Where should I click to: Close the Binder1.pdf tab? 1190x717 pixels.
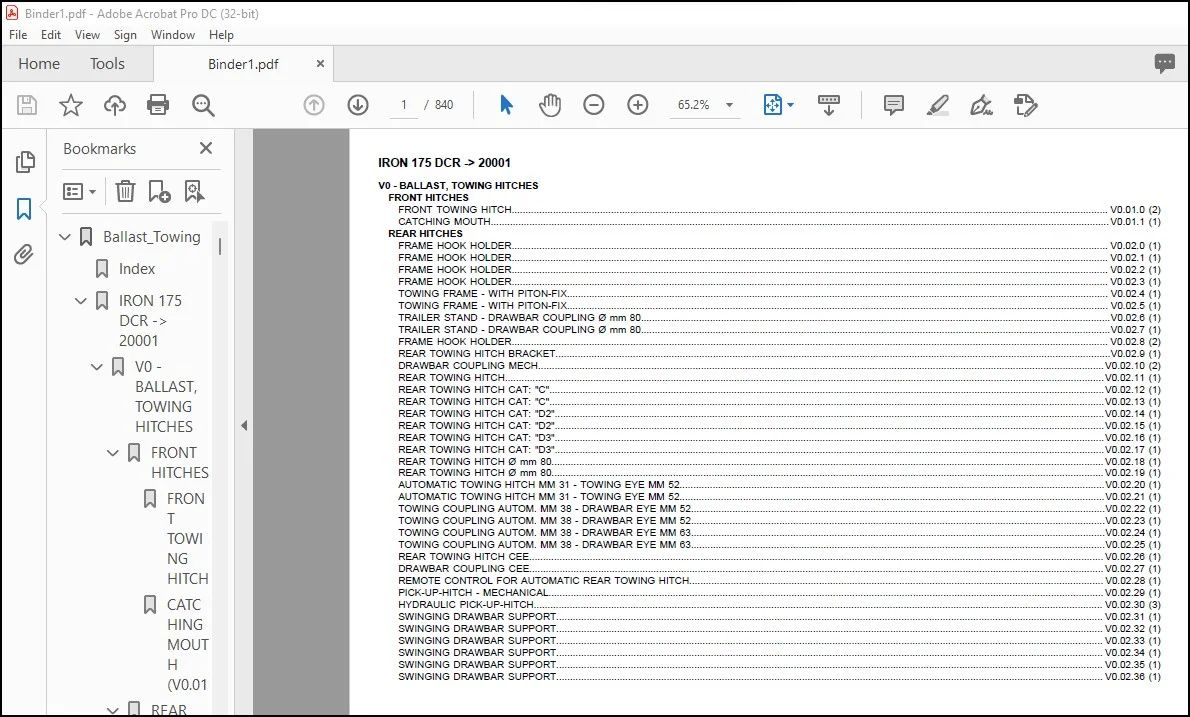tap(320, 64)
